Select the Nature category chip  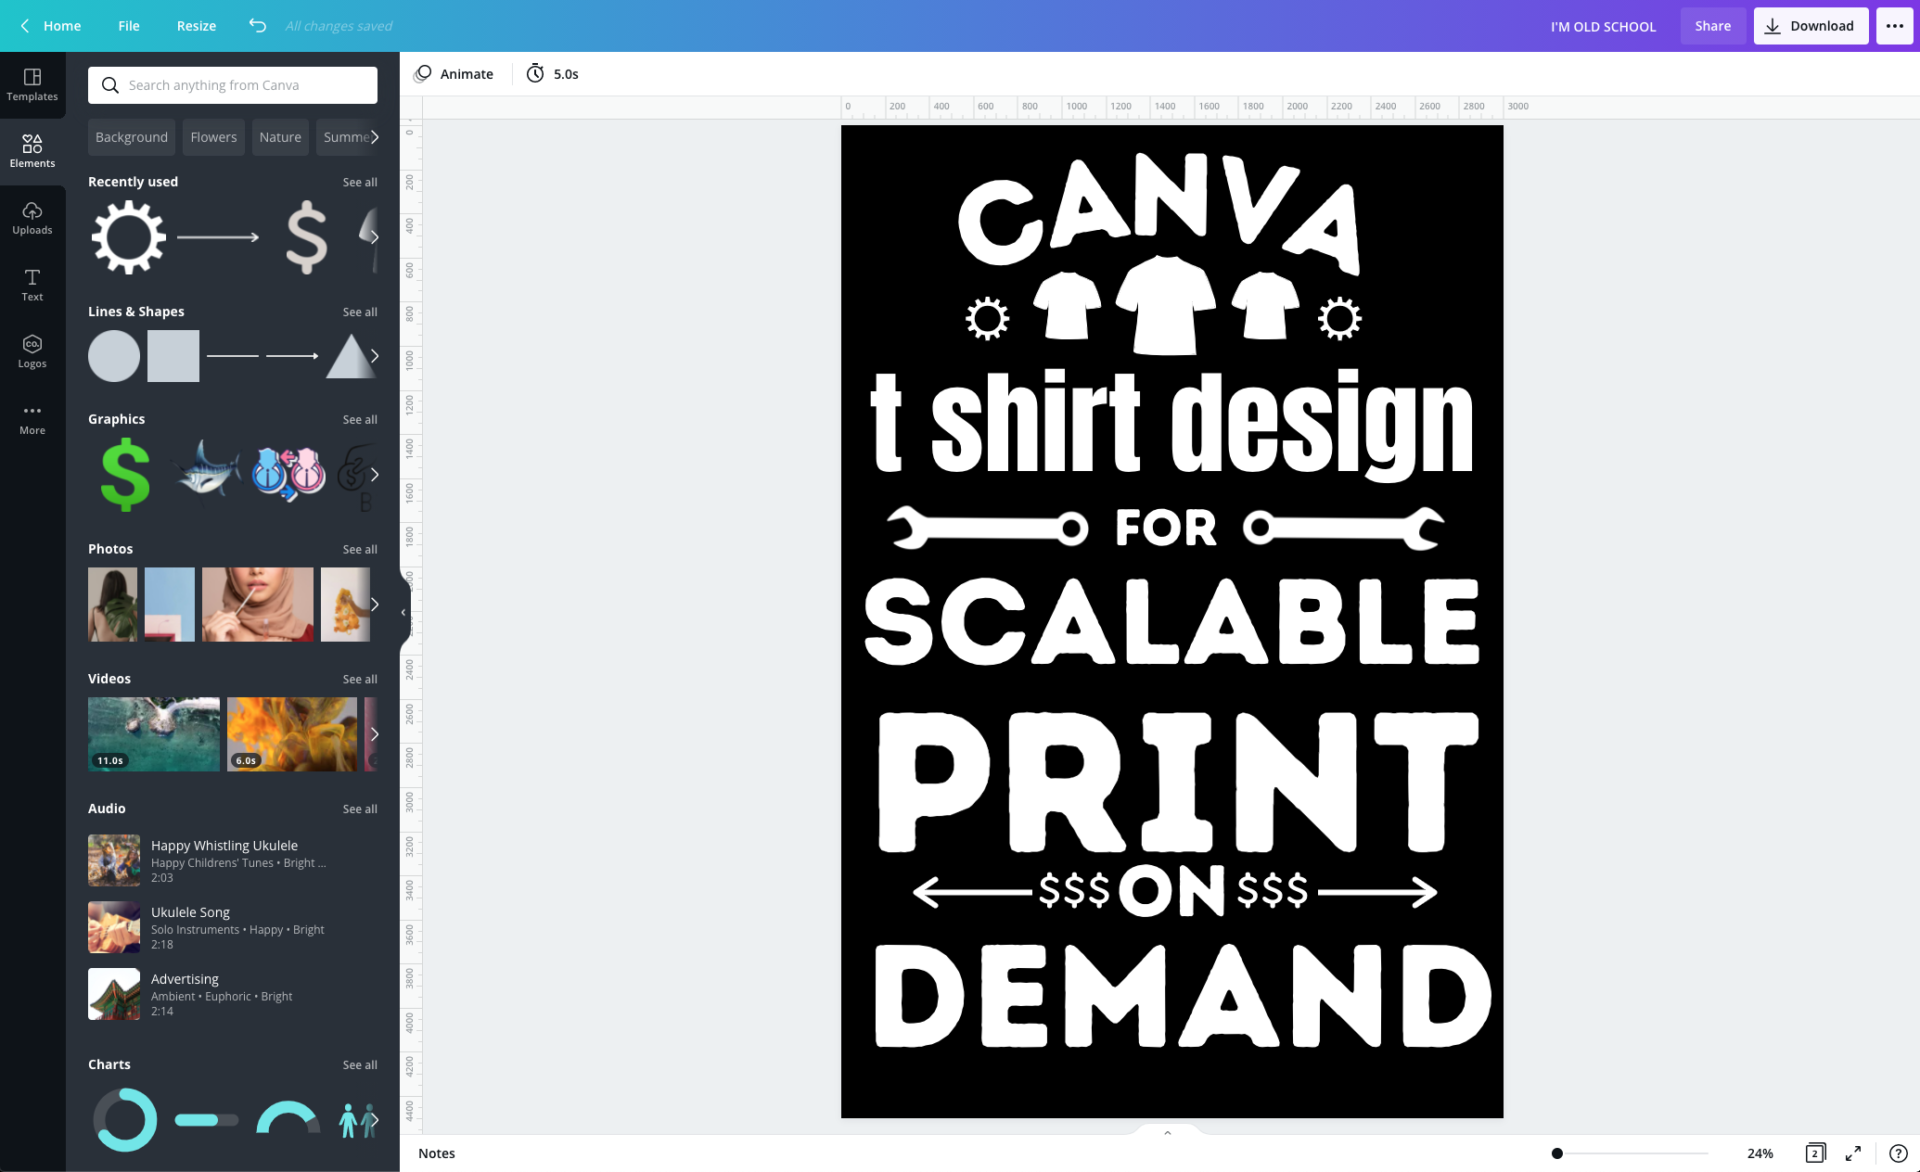pos(280,137)
